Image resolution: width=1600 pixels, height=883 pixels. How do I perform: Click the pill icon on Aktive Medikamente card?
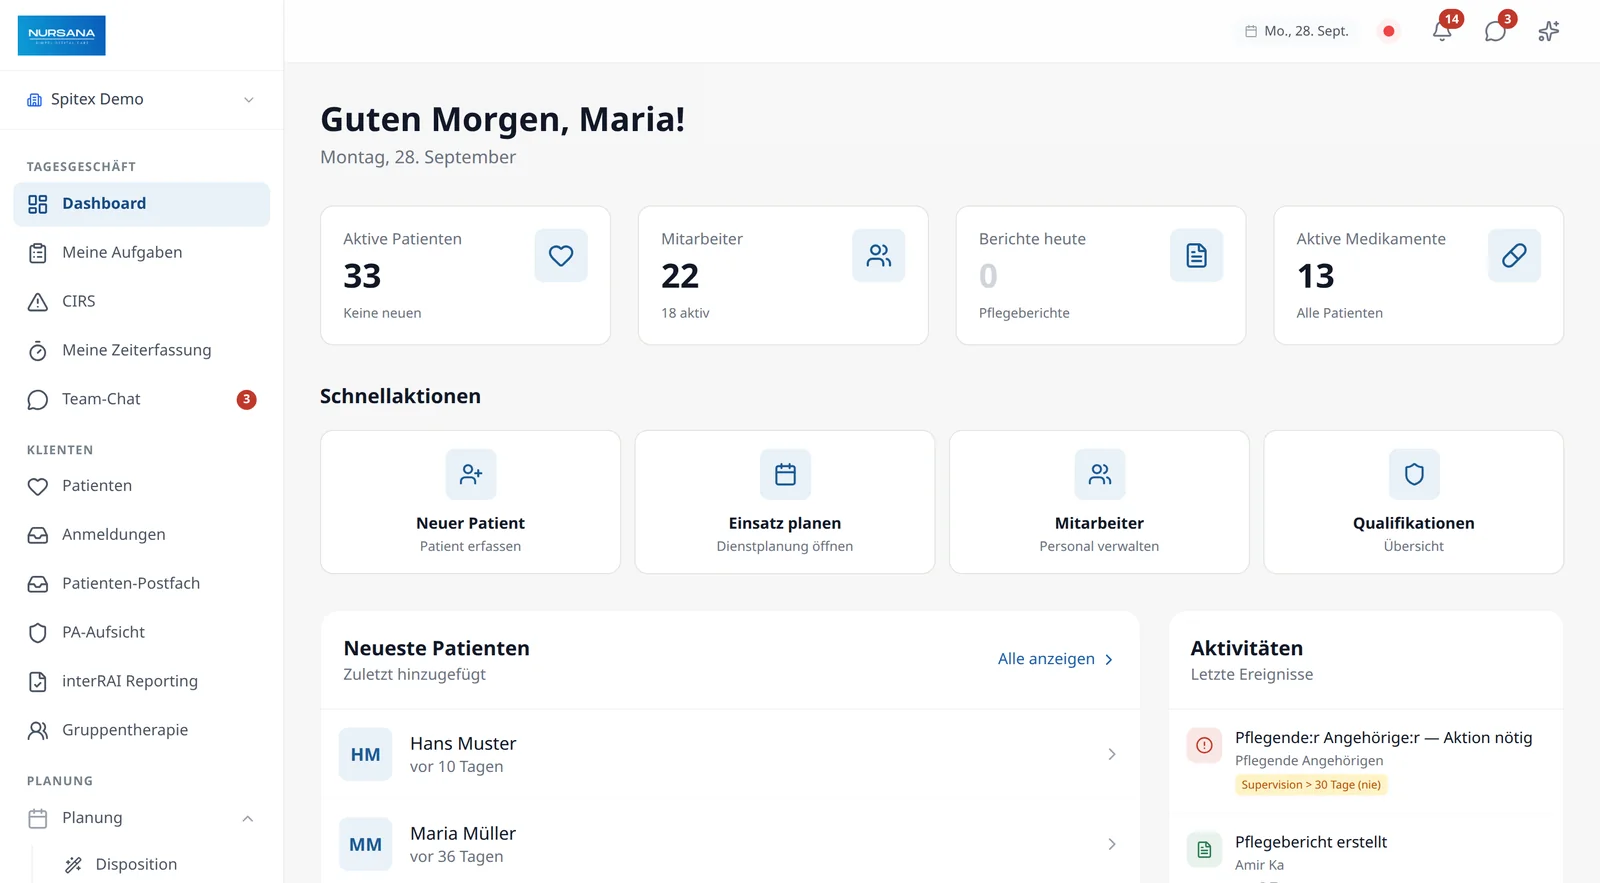pyautogui.click(x=1514, y=256)
